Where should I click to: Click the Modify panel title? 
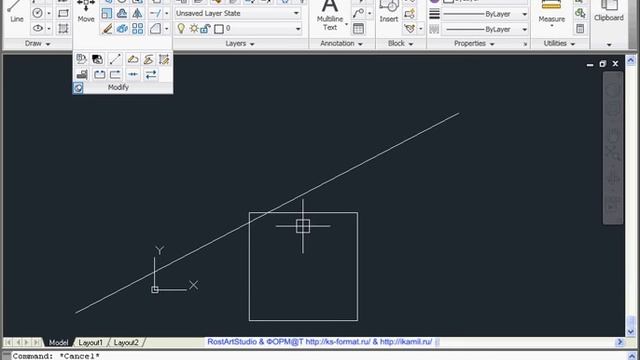pyautogui.click(x=118, y=87)
